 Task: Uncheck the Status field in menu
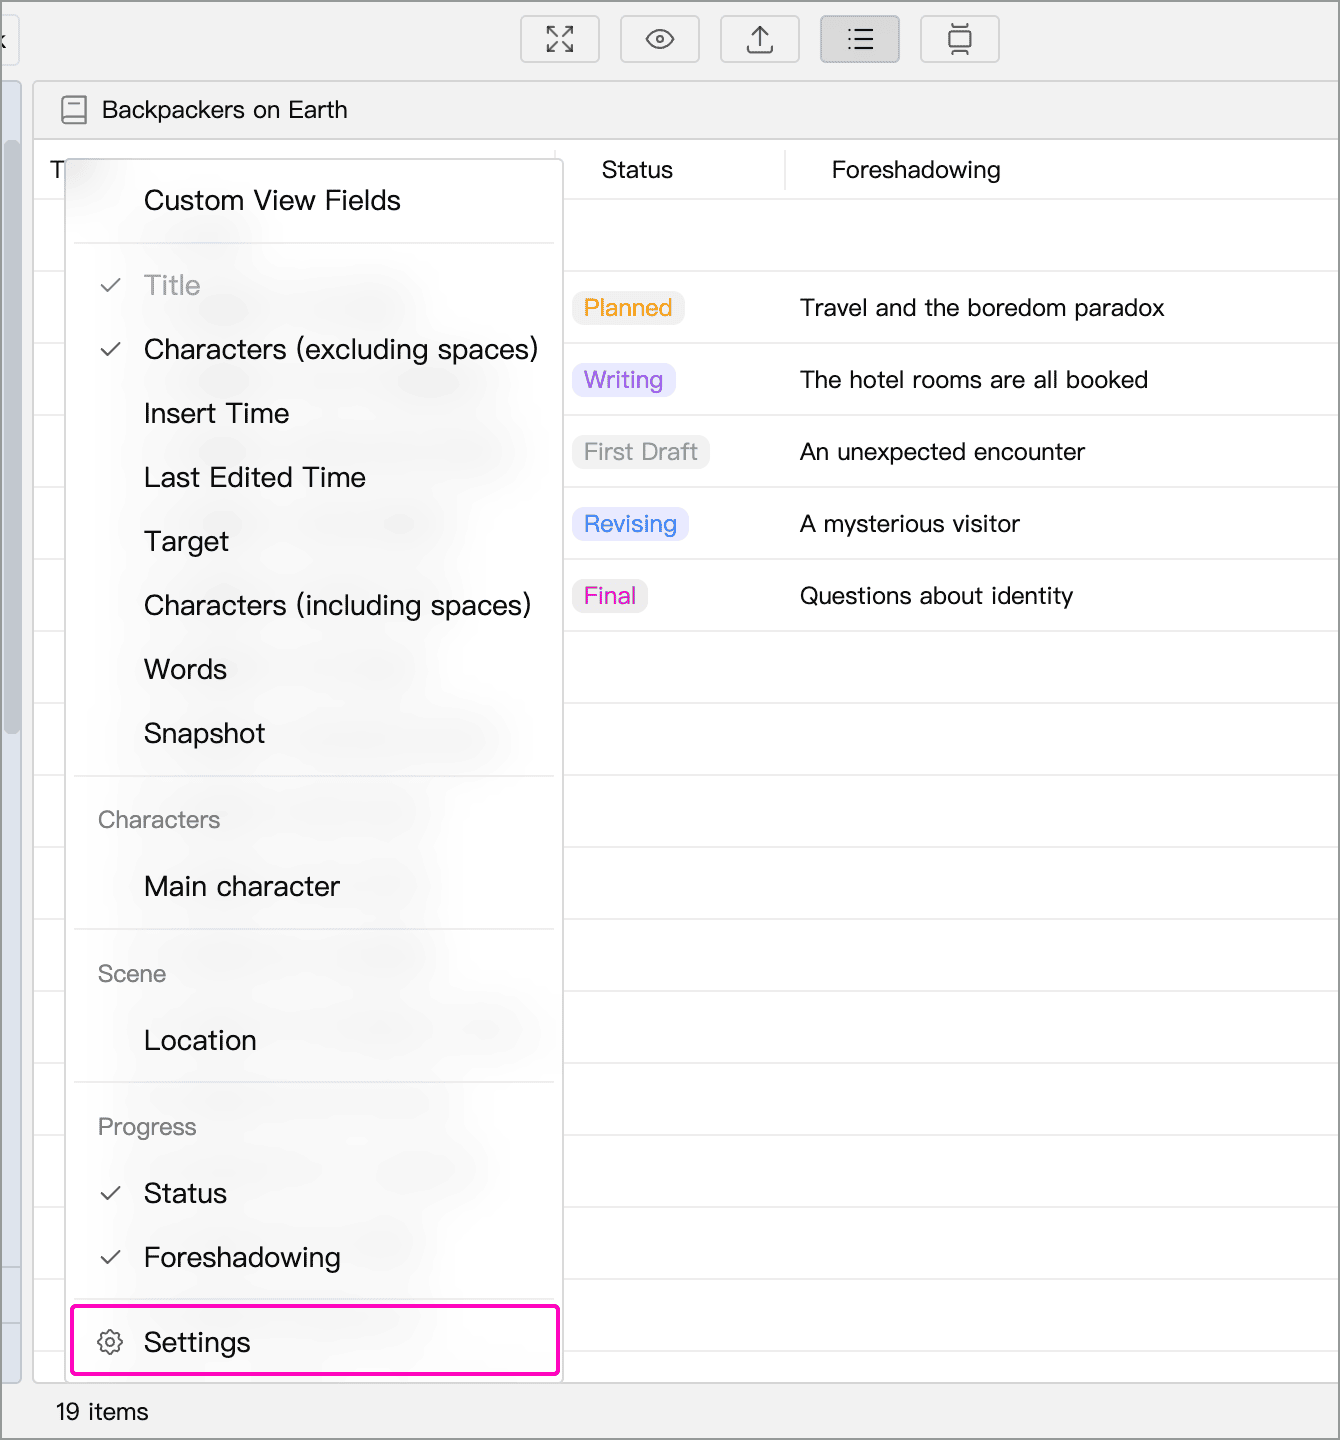[x=314, y=1193]
